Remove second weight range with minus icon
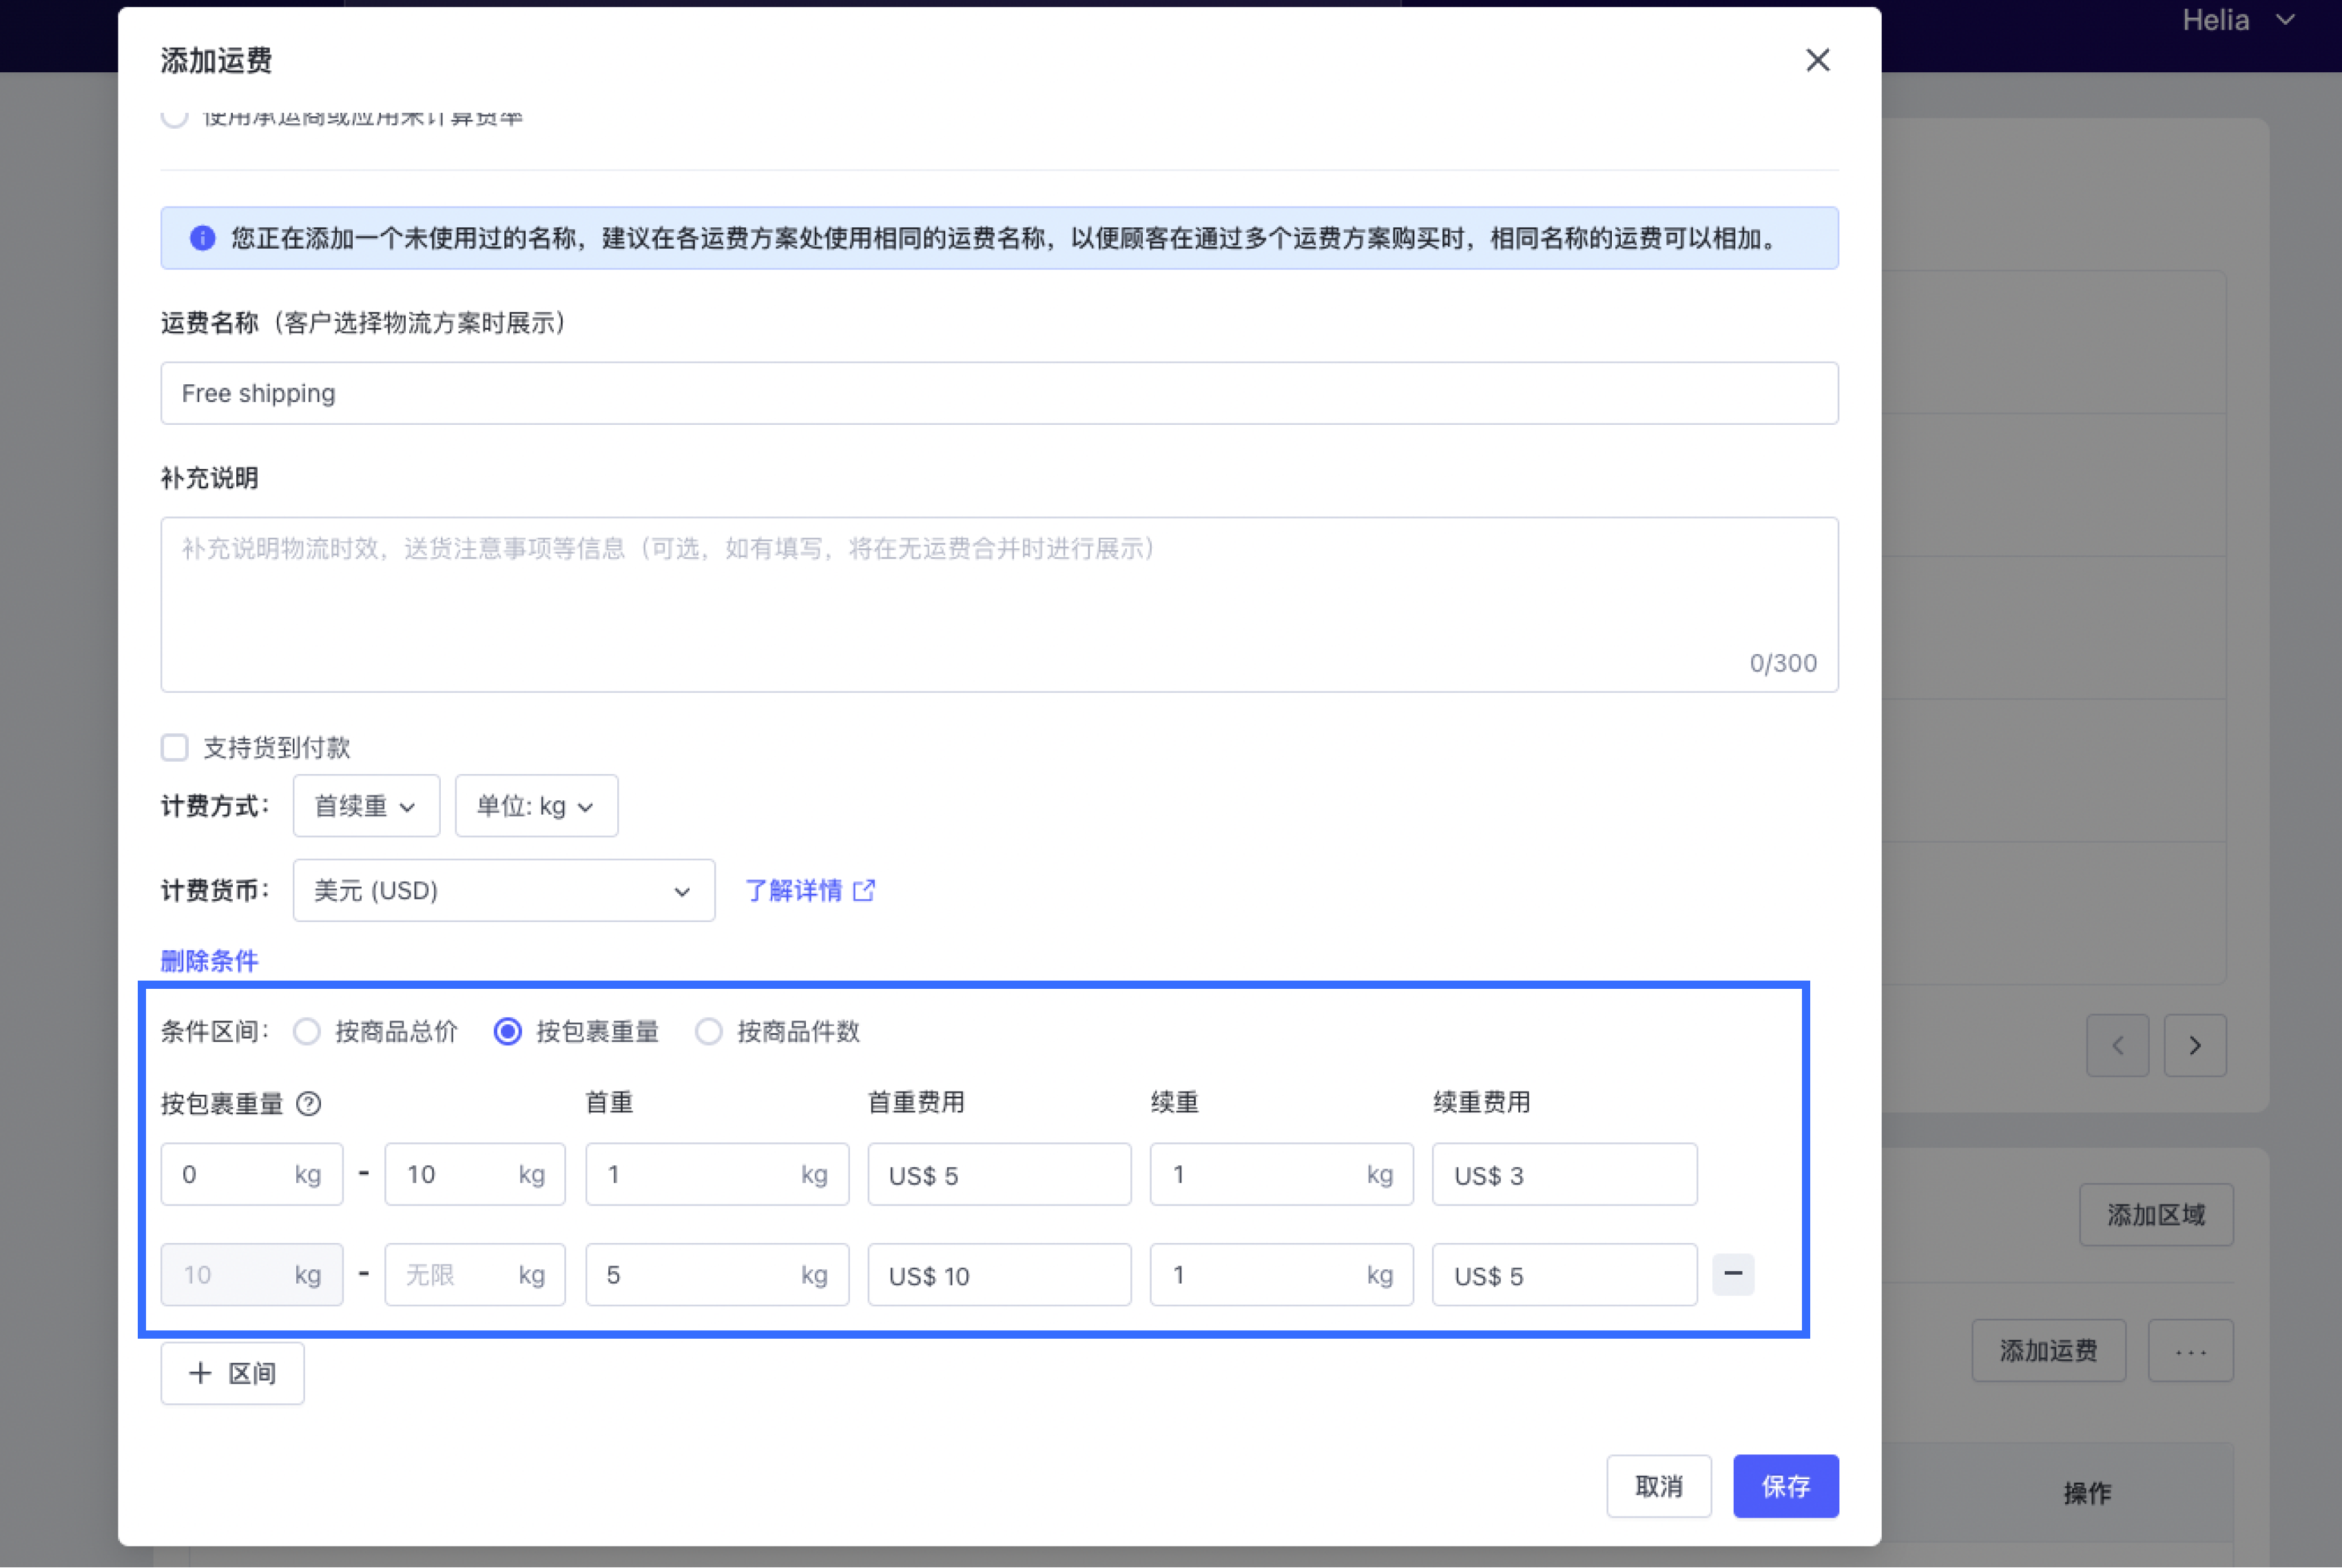 pyautogui.click(x=1732, y=1274)
